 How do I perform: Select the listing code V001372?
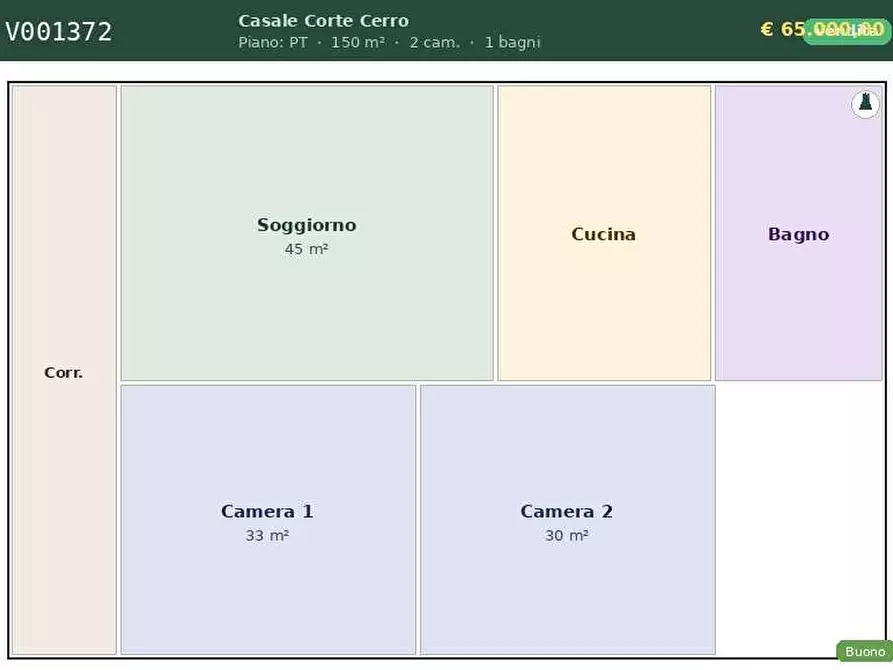pyautogui.click(x=59, y=32)
